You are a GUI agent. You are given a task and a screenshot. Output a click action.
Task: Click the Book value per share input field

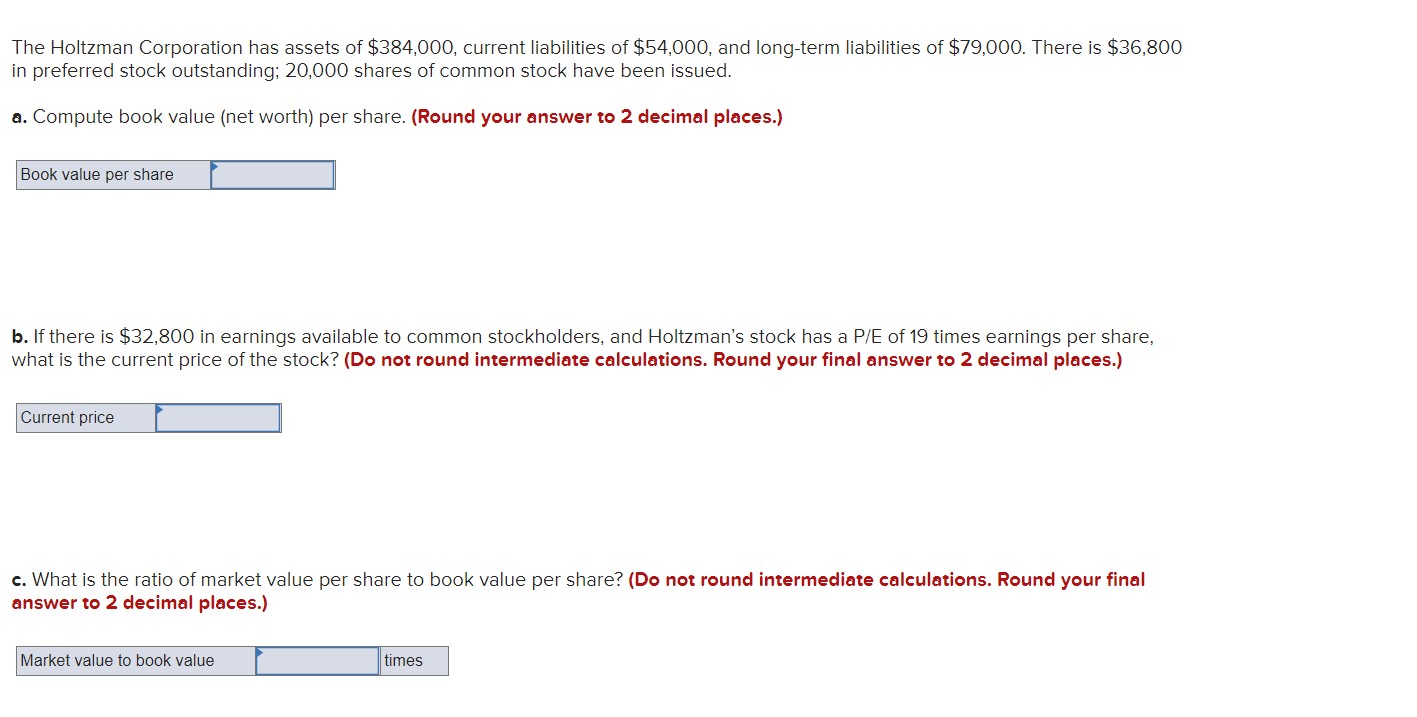[x=272, y=174]
